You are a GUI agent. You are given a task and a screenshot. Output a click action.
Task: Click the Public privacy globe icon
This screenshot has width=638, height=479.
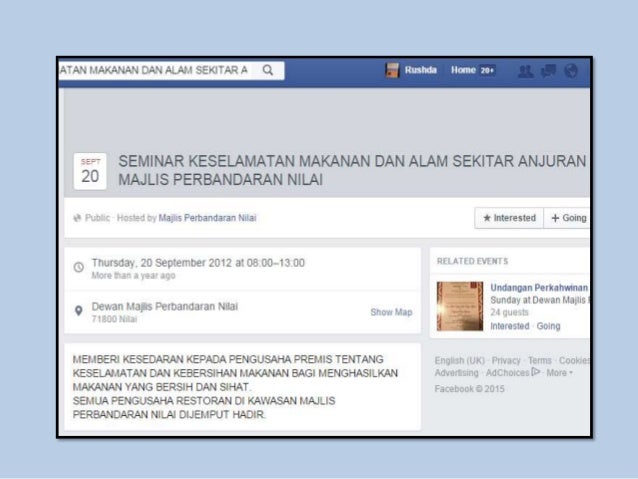(77, 218)
